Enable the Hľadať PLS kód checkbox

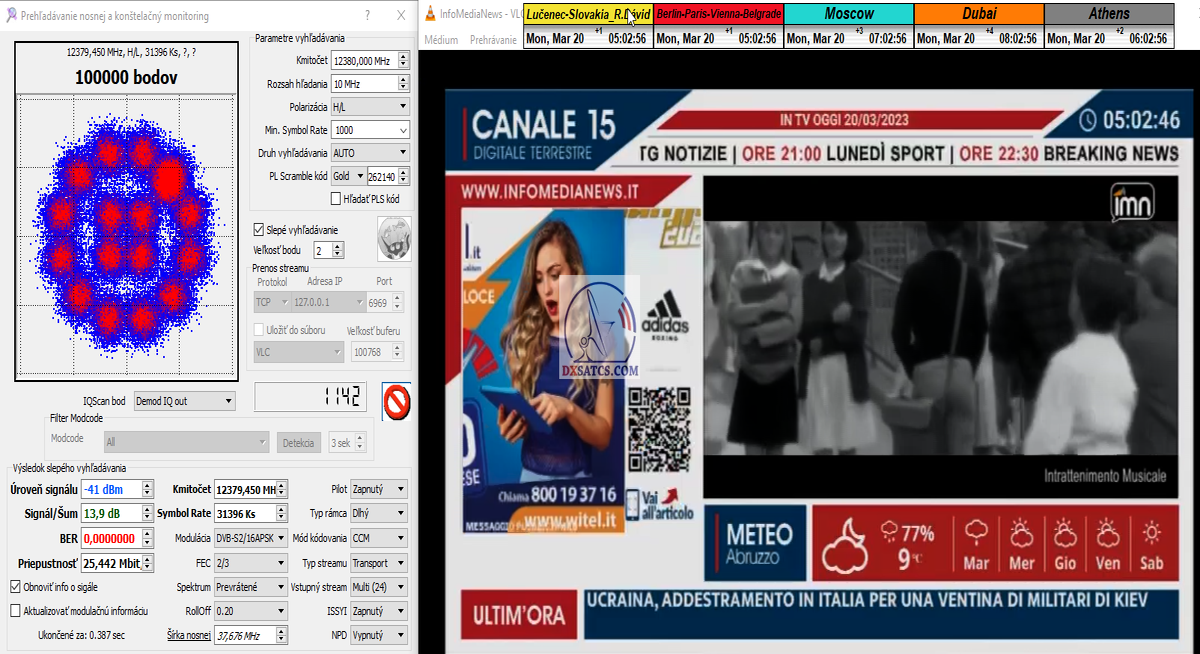[x=336, y=198]
